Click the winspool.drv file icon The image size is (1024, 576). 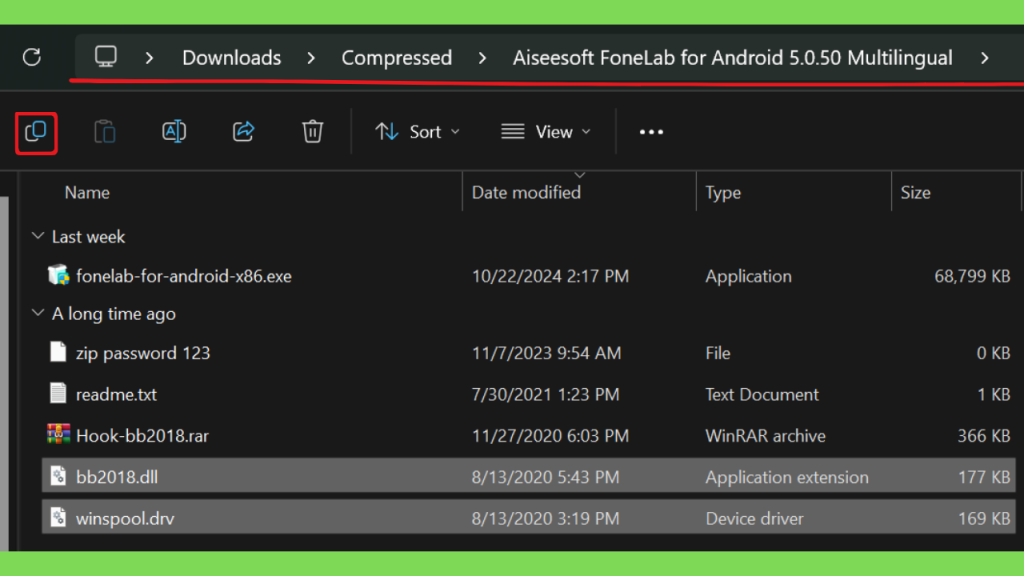click(58, 518)
